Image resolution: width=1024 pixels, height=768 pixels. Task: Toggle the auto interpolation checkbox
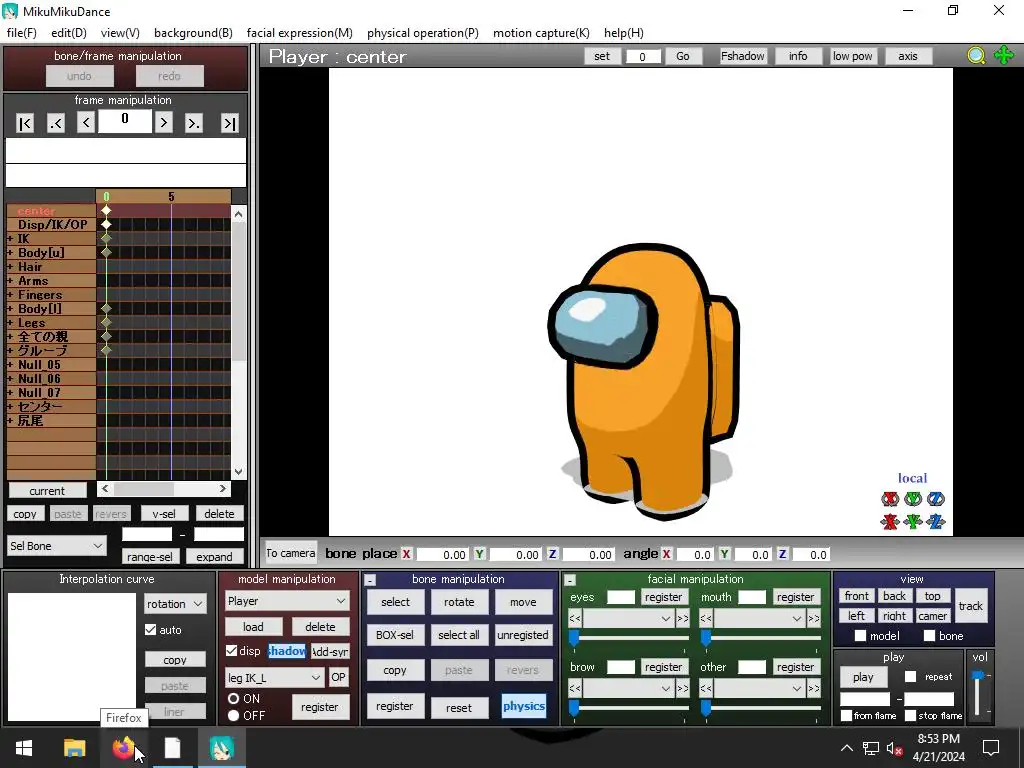[151, 630]
